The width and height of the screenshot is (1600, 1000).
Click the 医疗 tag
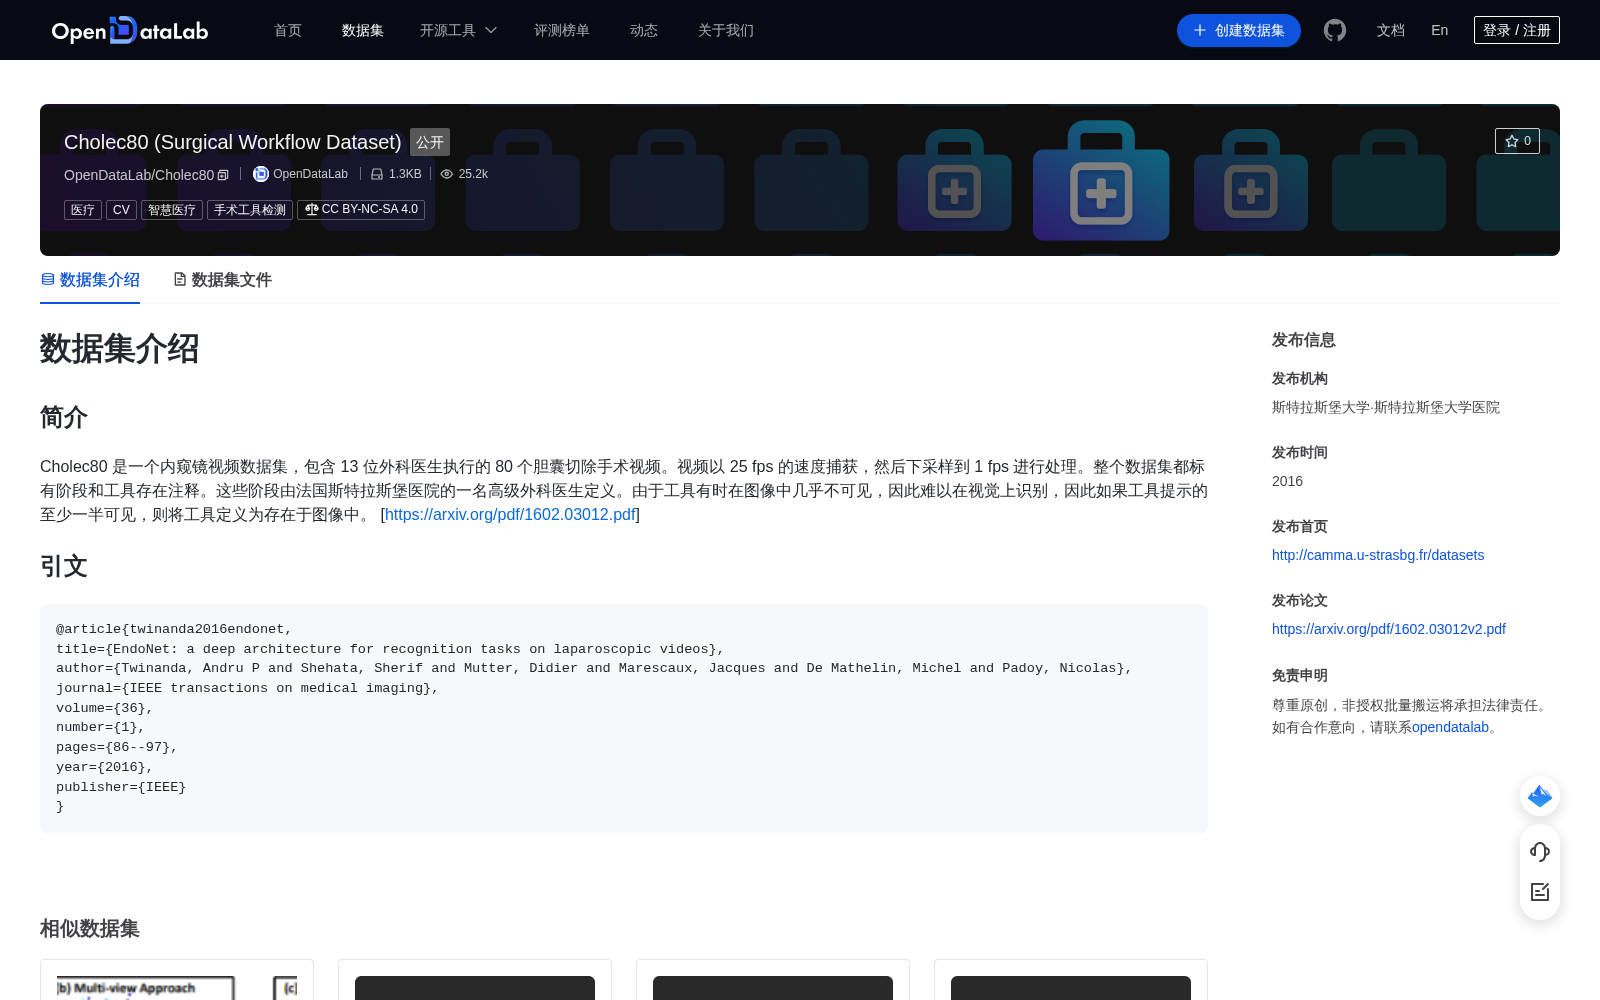point(83,210)
